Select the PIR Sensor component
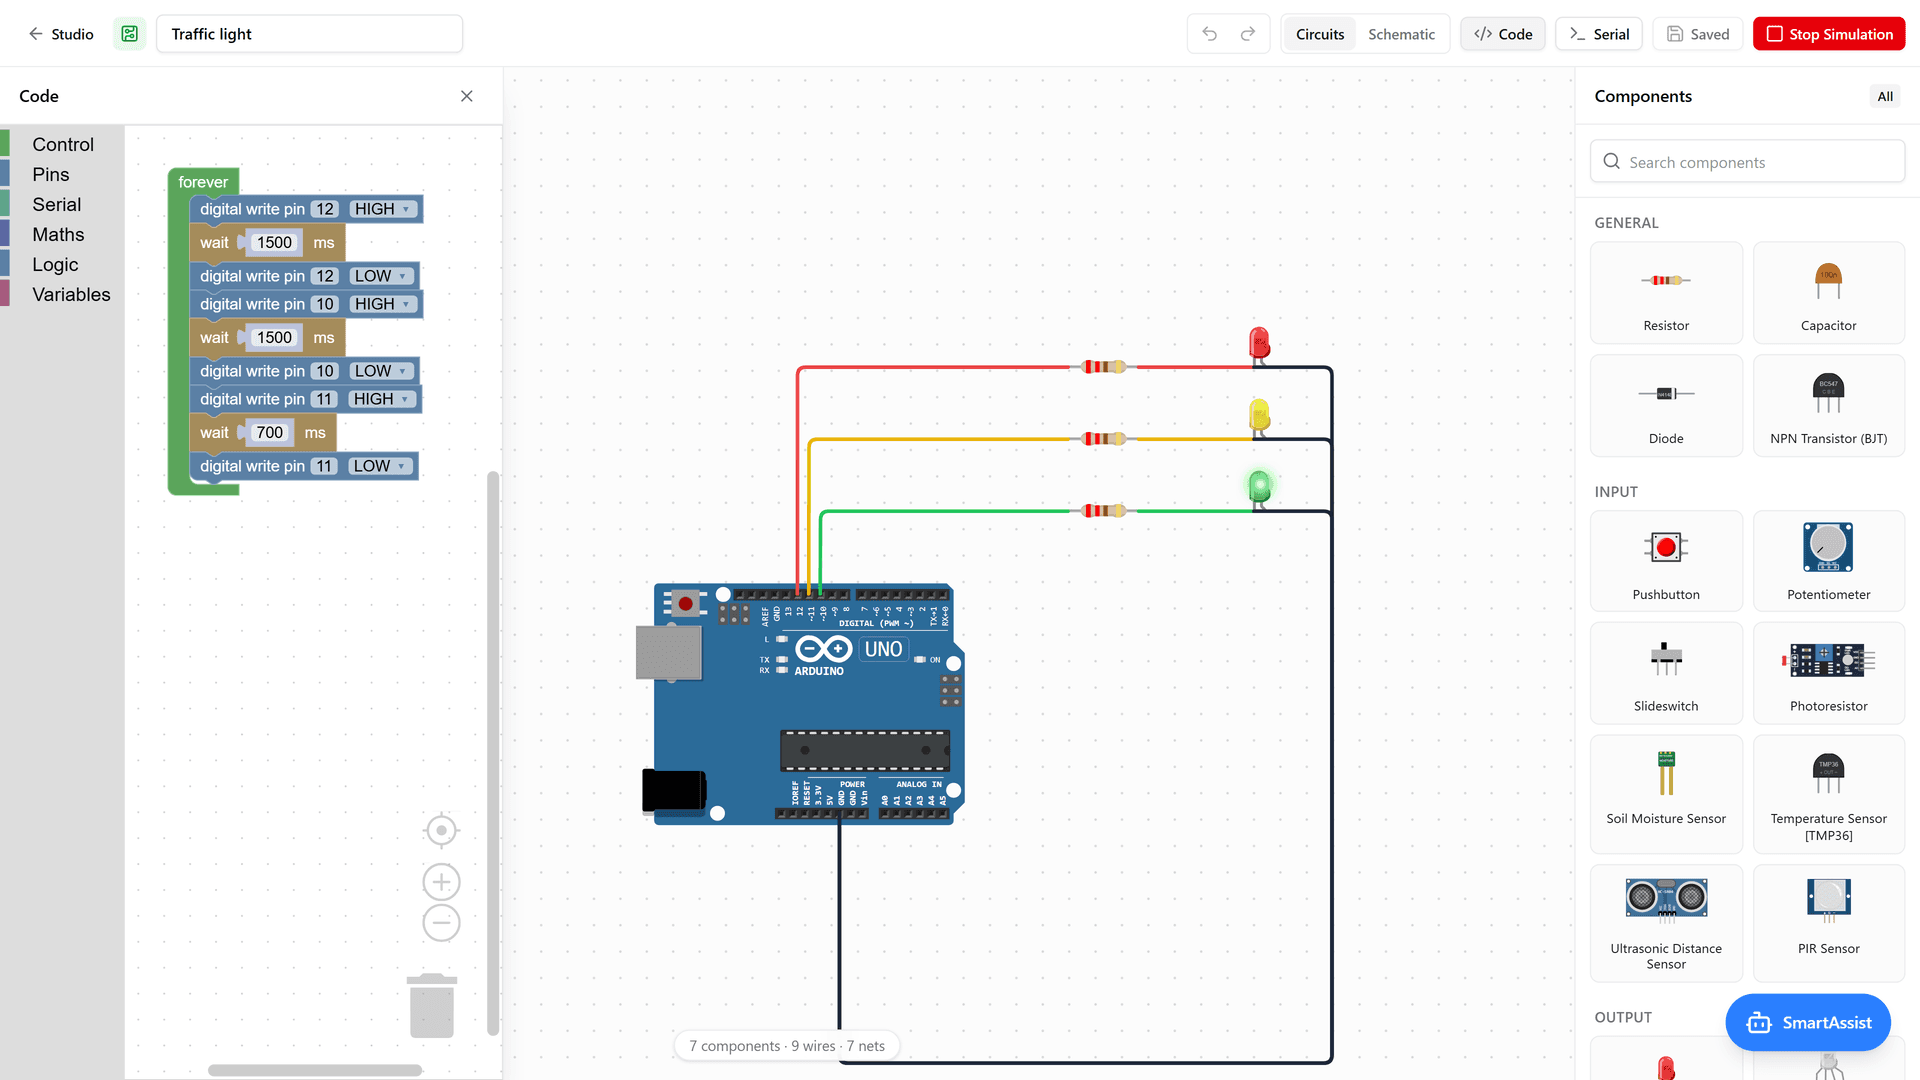Viewport: 1920px width, 1080px height. tap(1828, 923)
